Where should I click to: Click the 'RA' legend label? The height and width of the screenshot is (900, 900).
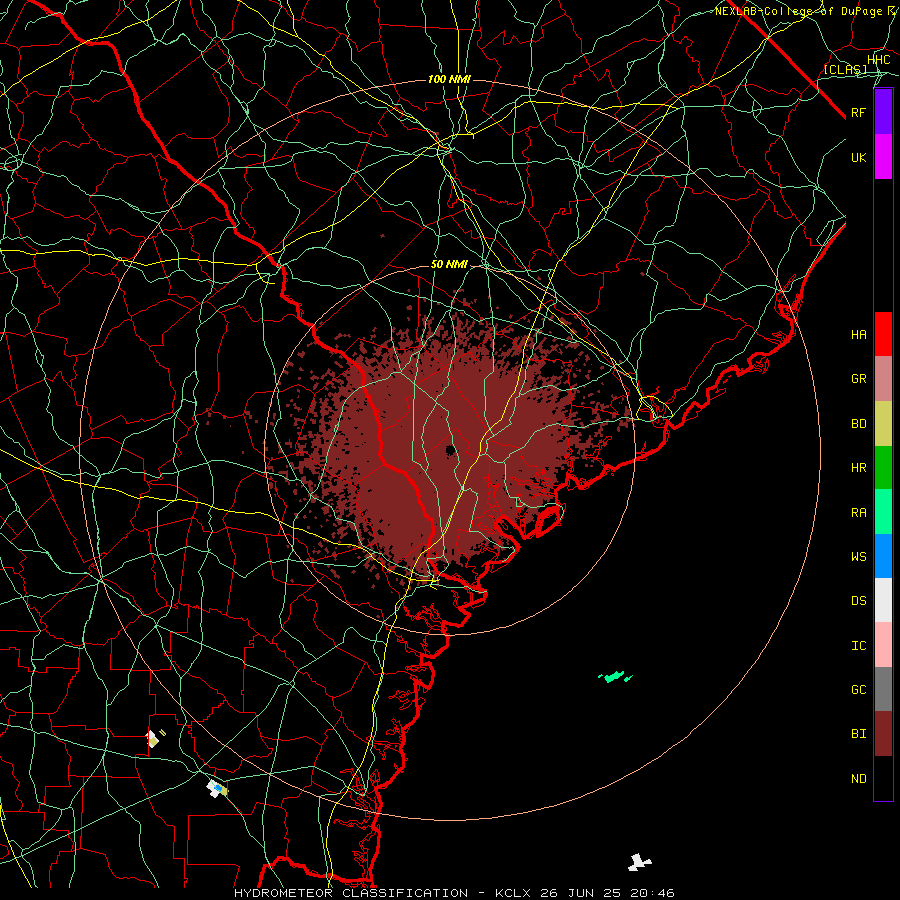click(x=859, y=513)
